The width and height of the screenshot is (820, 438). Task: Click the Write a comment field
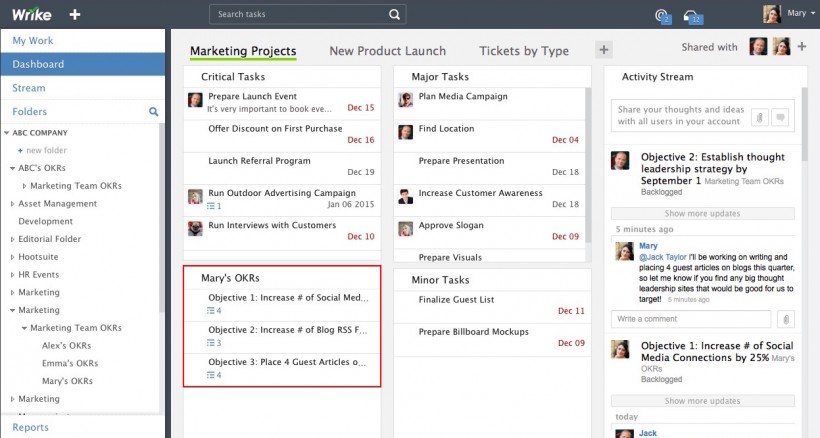pyautogui.click(x=691, y=319)
